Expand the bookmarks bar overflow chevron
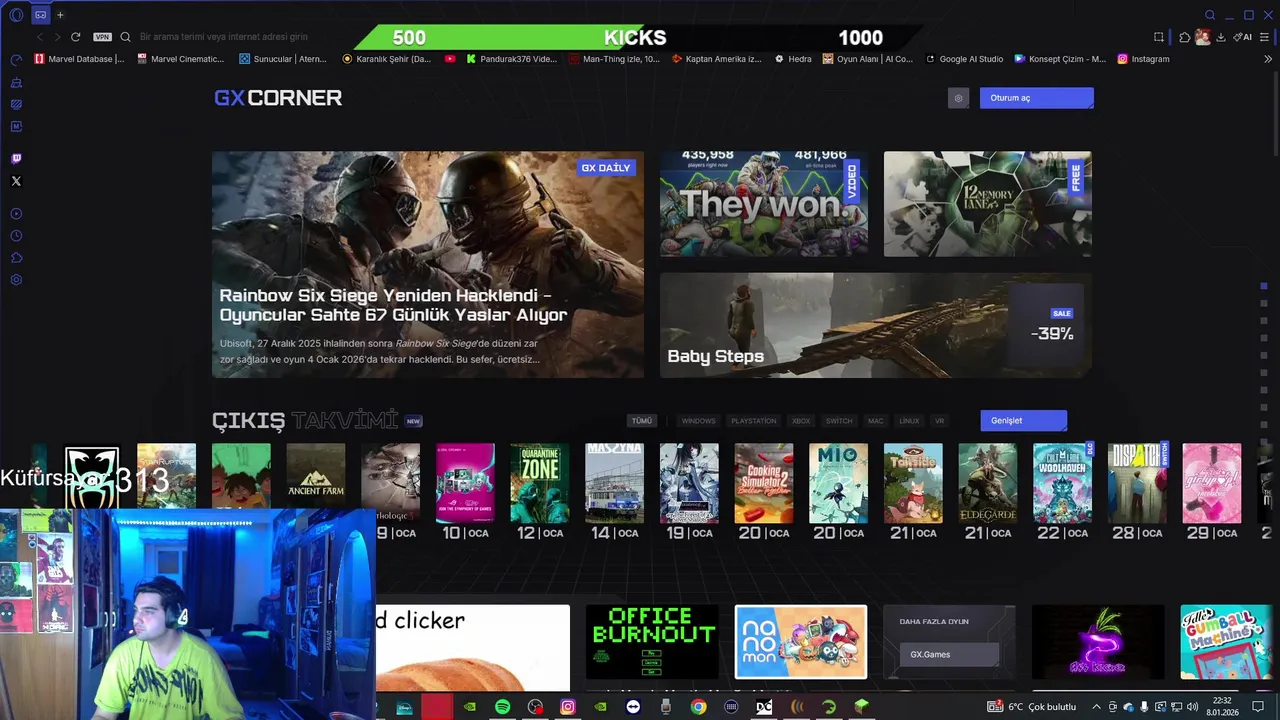The height and width of the screenshot is (720, 1280). [x=1269, y=59]
